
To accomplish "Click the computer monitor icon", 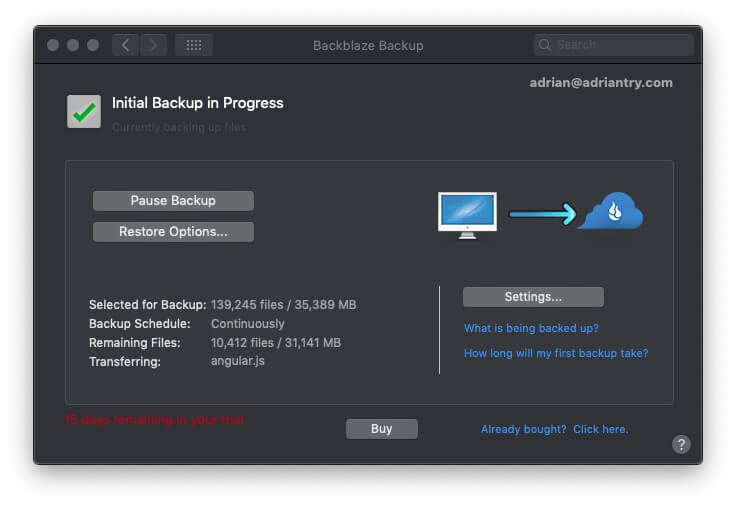I will (x=467, y=214).
